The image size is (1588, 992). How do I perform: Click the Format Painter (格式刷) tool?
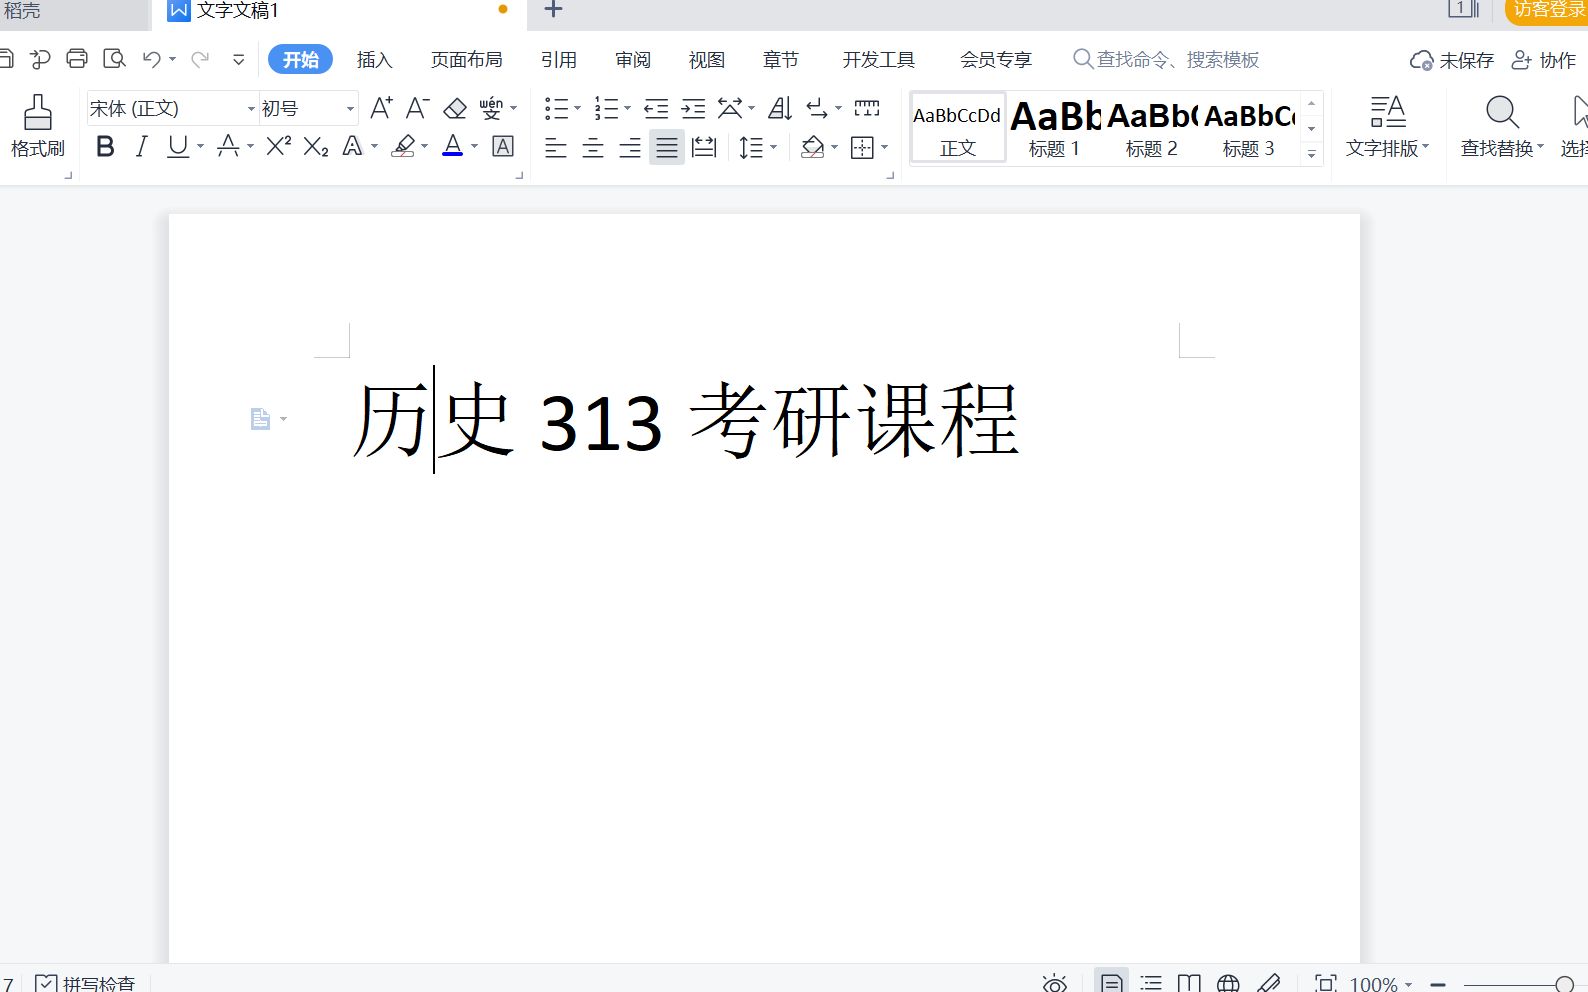point(37,126)
